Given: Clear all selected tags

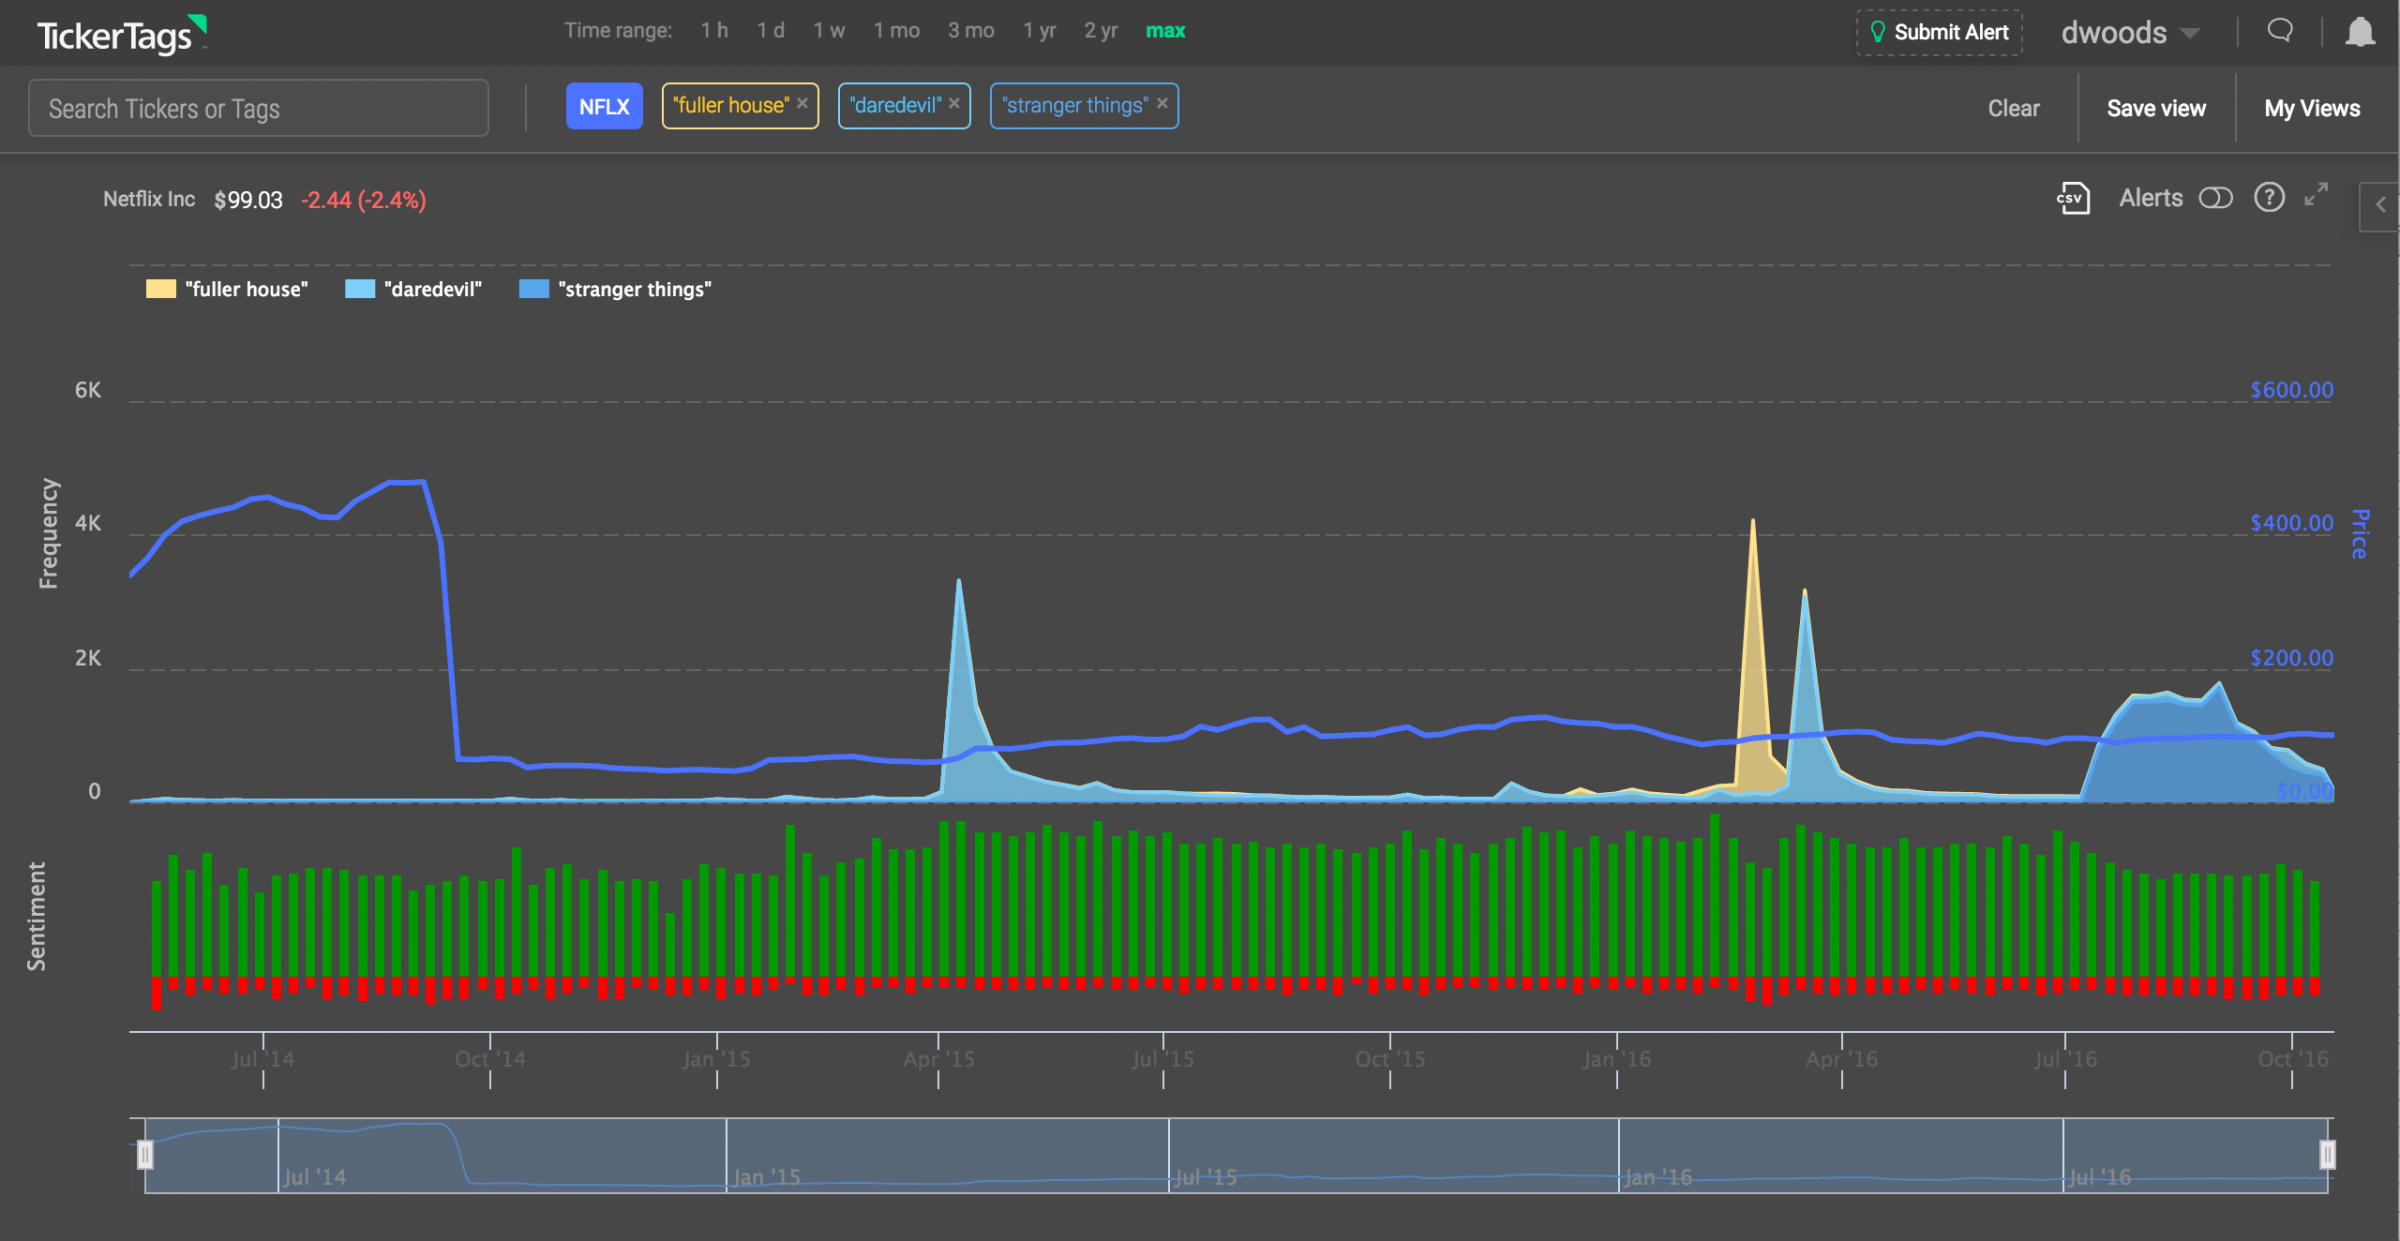Looking at the screenshot, I should (2013, 108).
